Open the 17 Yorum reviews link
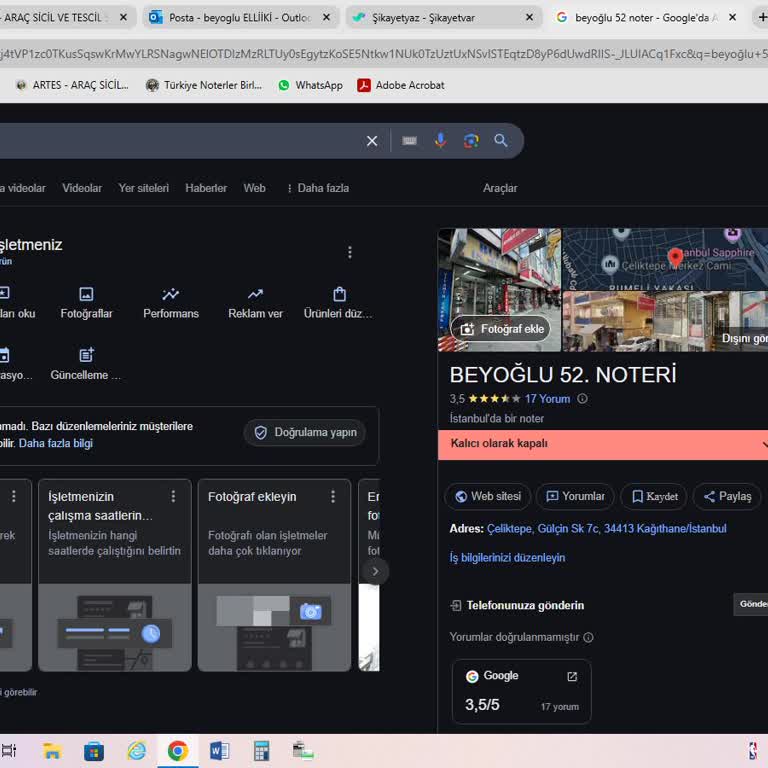 [x=548, y=399]
